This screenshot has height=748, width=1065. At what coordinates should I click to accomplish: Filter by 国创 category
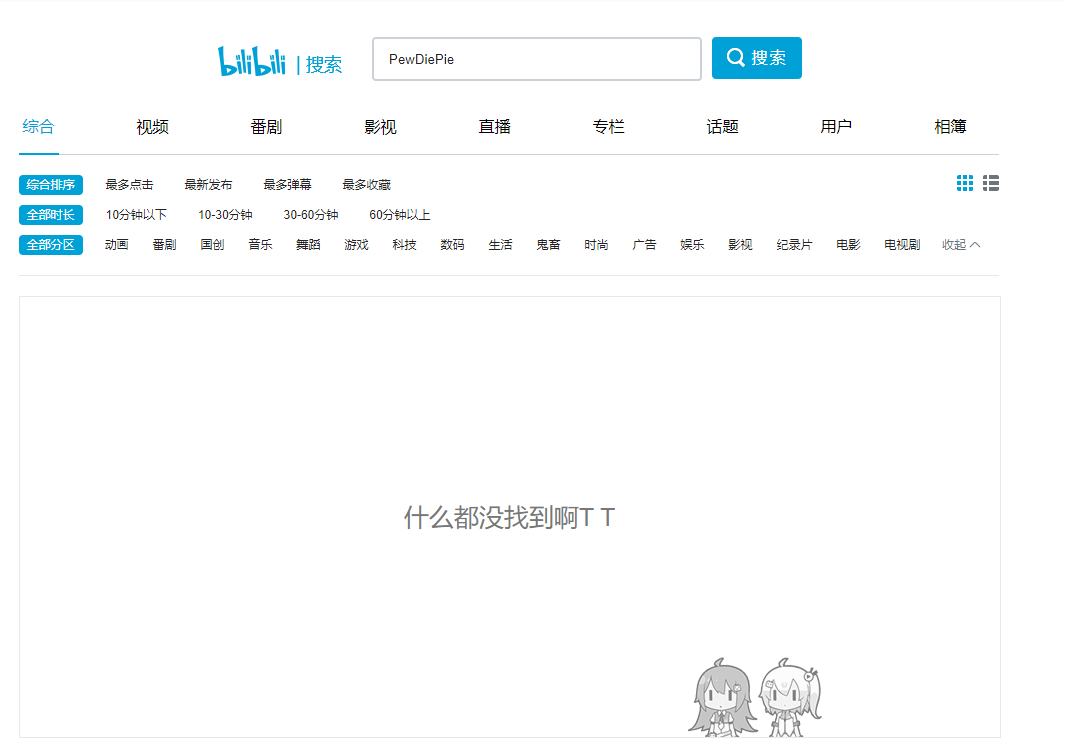tap(213, 245)
